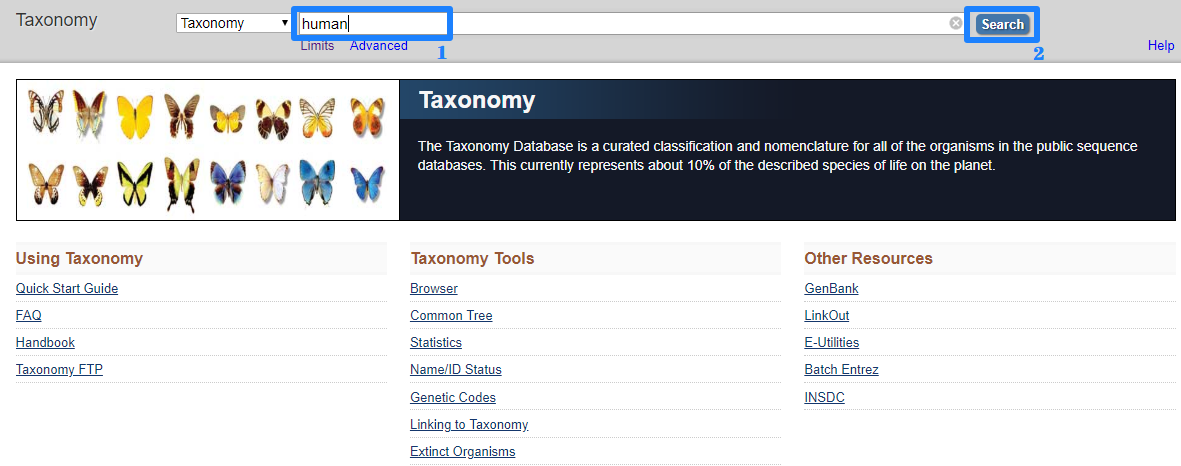This screenshot has width=1181, height=466.
Task: Open the Limits link
Action: [317, 46]
